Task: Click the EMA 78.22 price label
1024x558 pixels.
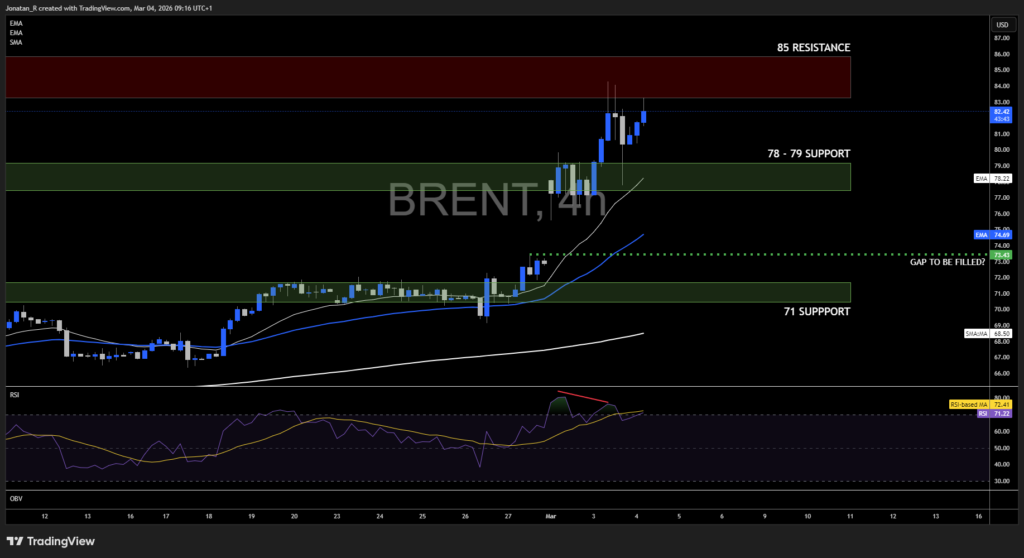Action: 993,178
